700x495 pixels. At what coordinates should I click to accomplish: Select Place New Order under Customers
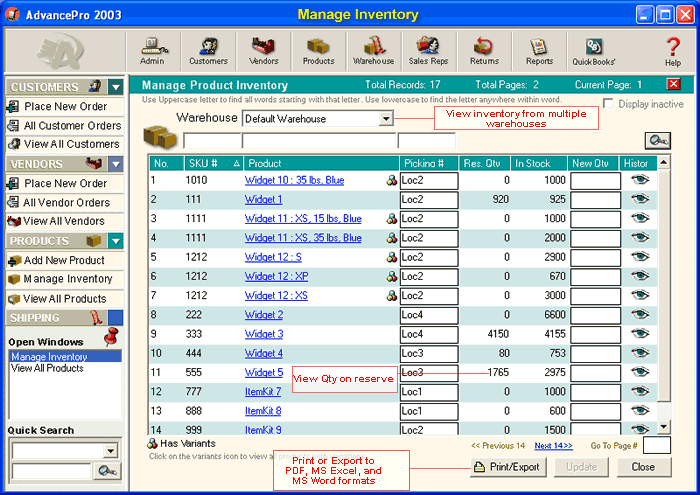click(65, 107)
